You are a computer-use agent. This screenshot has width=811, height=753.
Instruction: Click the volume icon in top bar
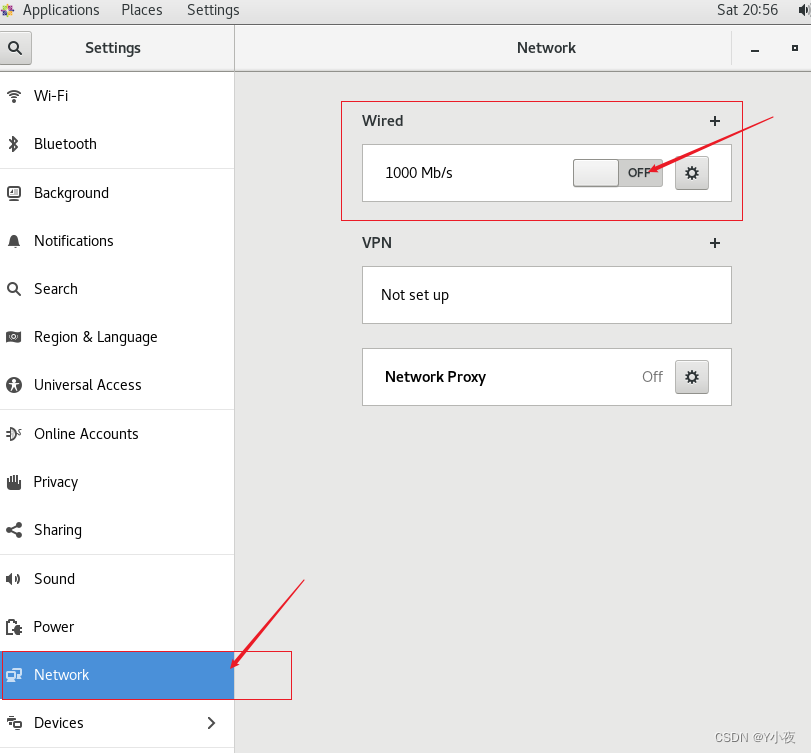click(803, 11)
